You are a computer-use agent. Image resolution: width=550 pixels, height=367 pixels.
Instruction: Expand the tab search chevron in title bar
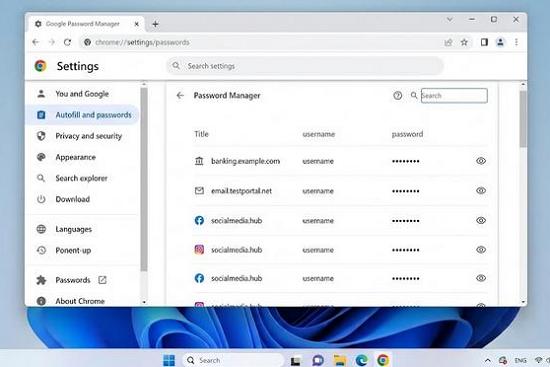tap(450, 20)
